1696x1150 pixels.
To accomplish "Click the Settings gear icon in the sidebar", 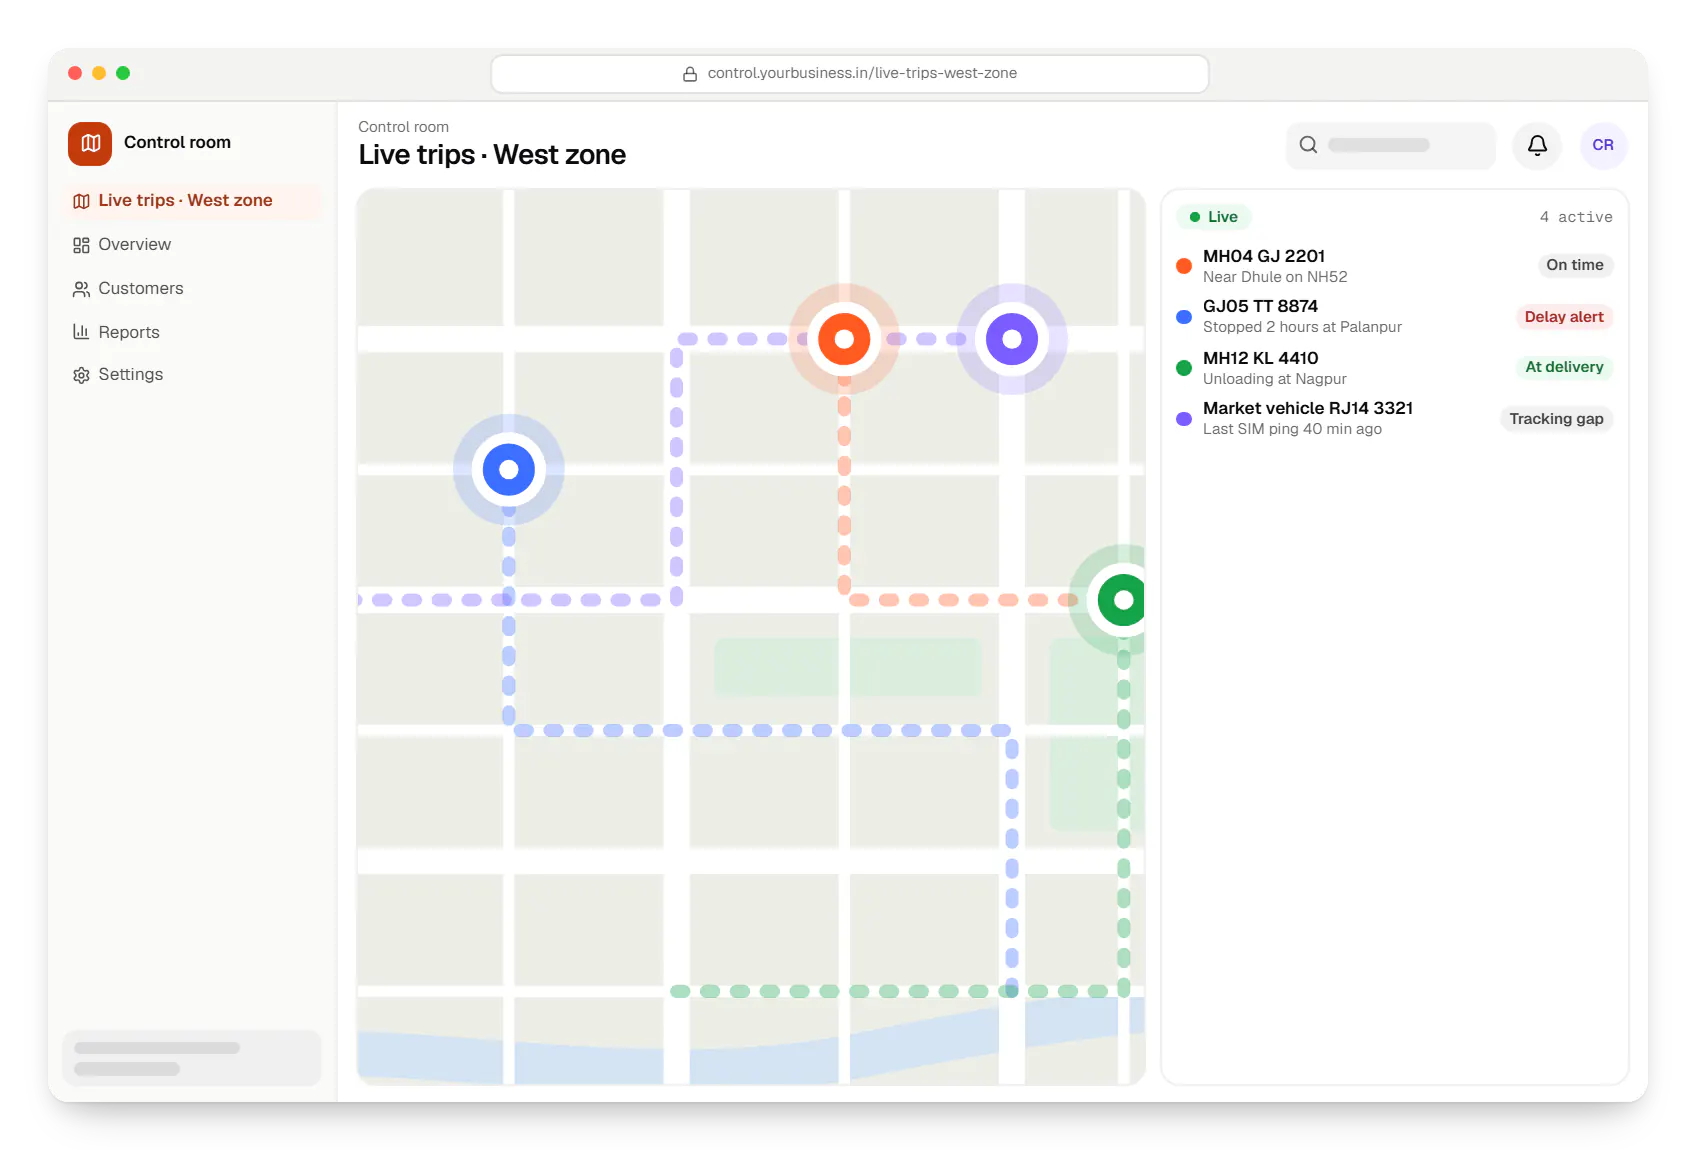I will pyautogui.click(x=81, y=375).
